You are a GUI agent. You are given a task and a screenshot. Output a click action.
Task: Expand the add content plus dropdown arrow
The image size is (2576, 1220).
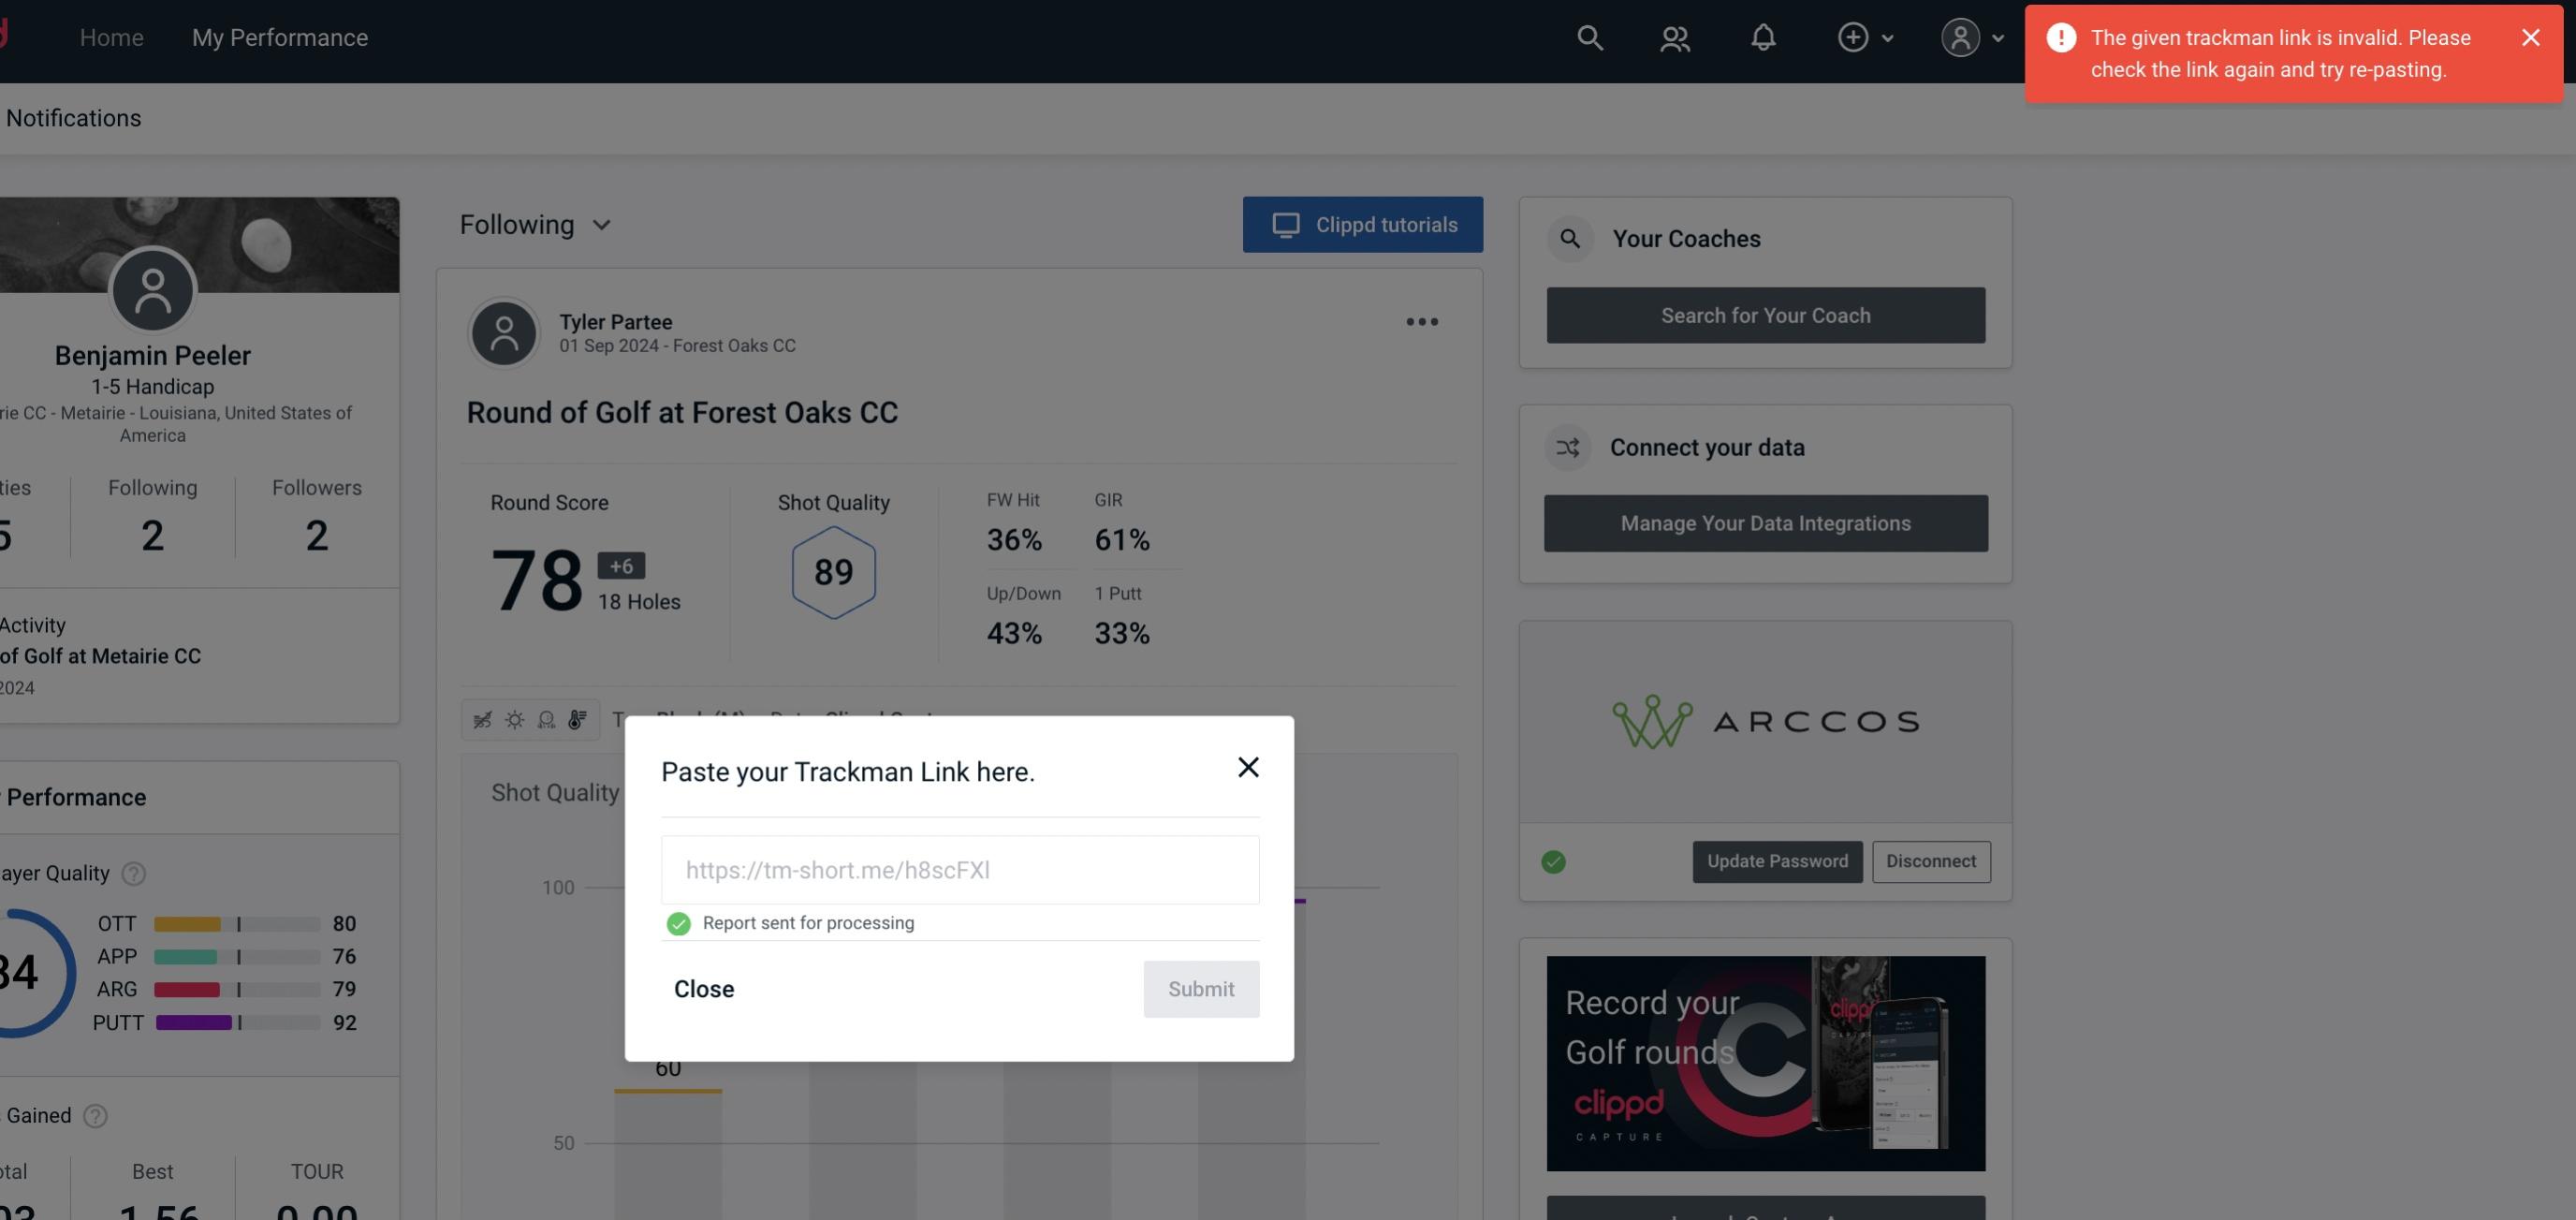pyautogui.click(x=1888, y=37)
